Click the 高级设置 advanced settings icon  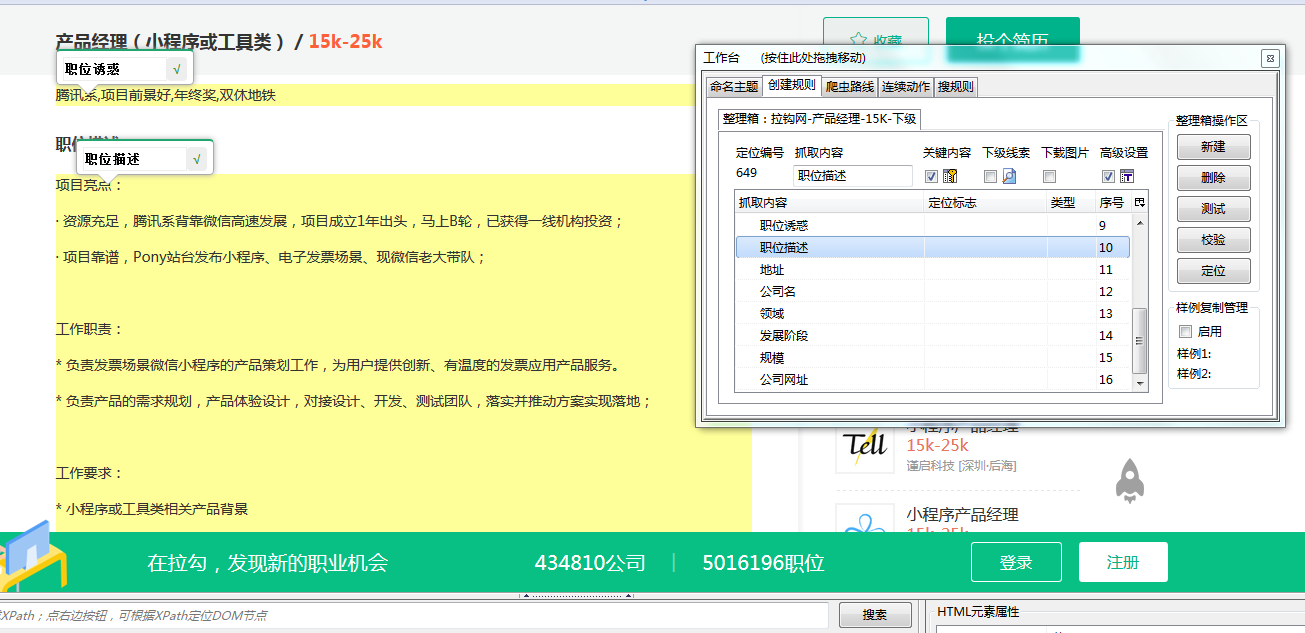1127,177
